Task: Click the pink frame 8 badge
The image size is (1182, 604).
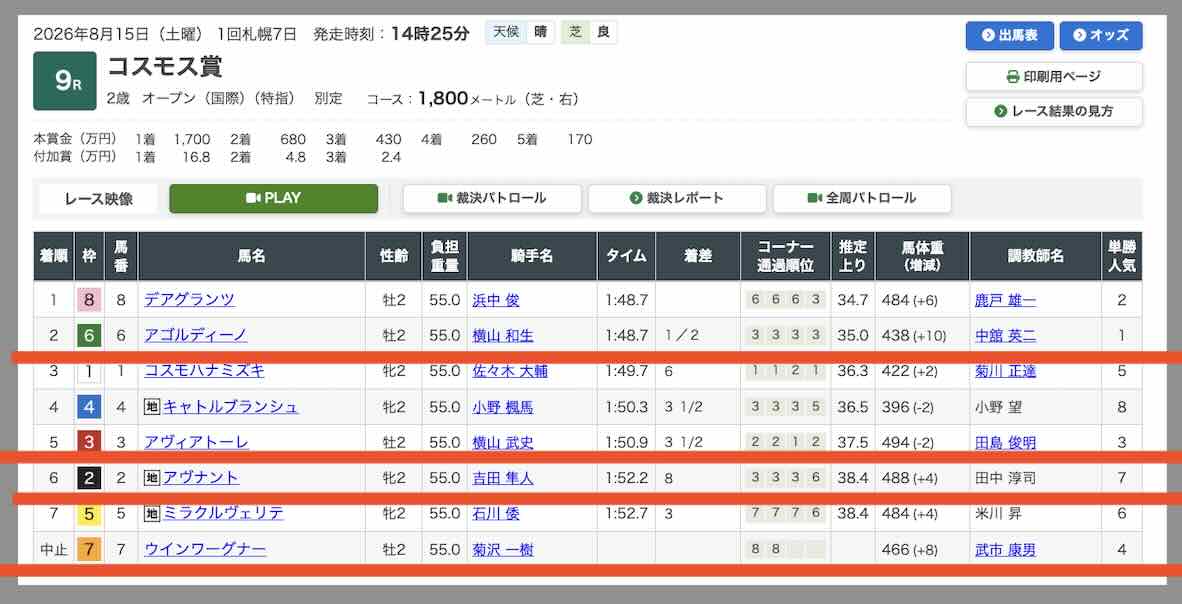Action: pos(89,300)
